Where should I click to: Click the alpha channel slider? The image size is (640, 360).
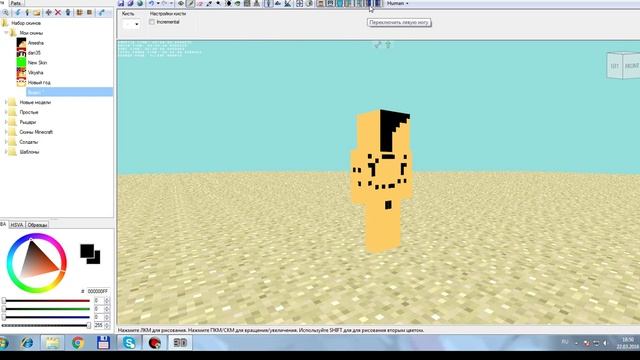point(46,325)
